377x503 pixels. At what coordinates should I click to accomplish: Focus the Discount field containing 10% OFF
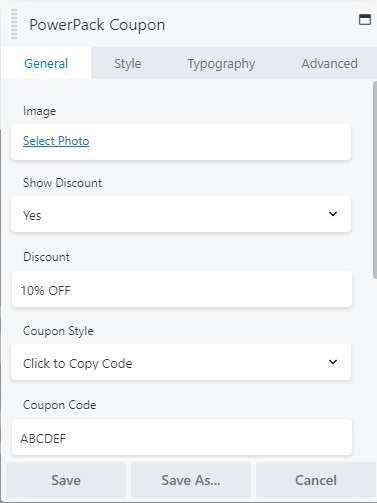[x=182, y=289]
